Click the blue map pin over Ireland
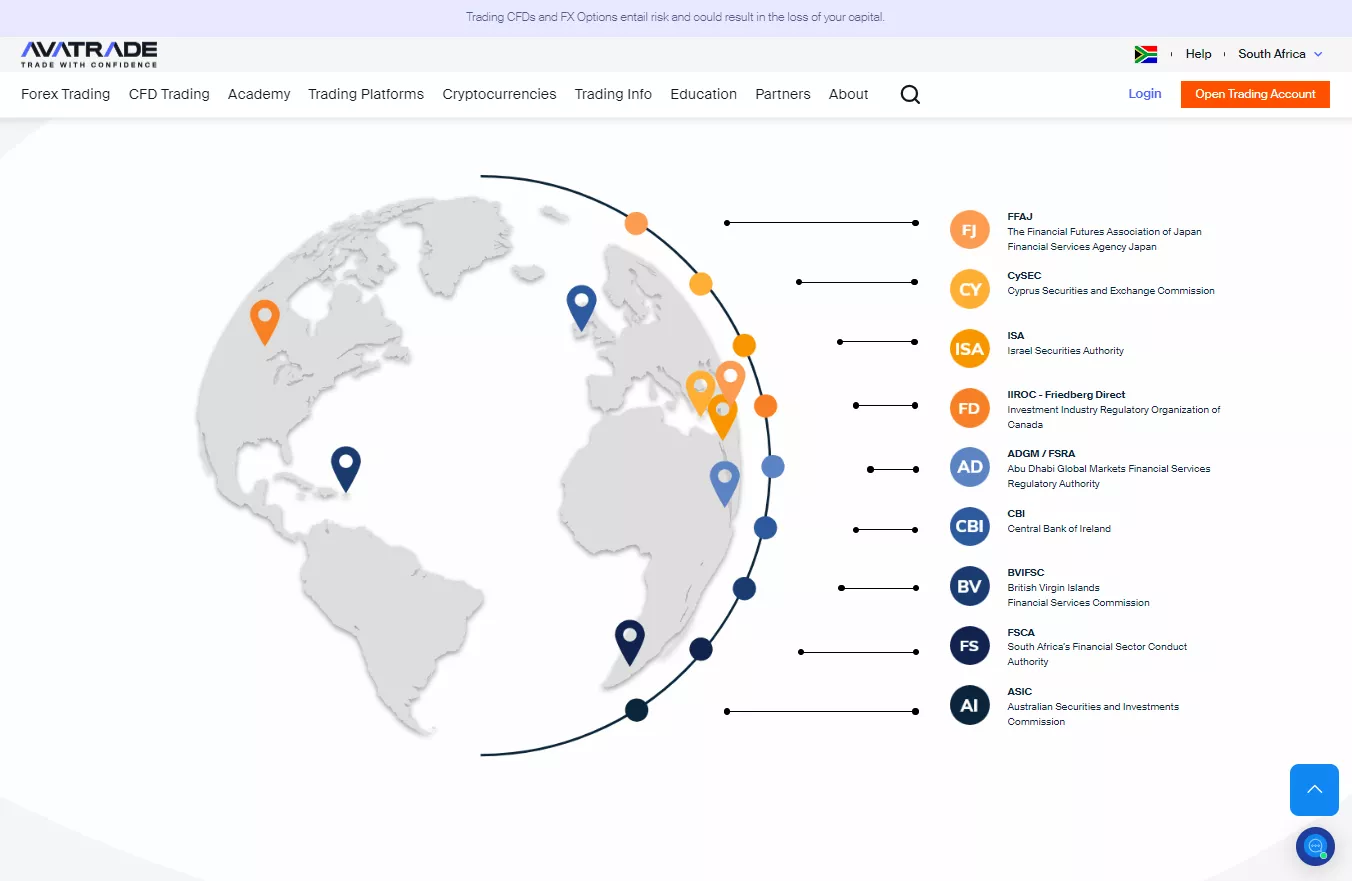 point(581,307)
